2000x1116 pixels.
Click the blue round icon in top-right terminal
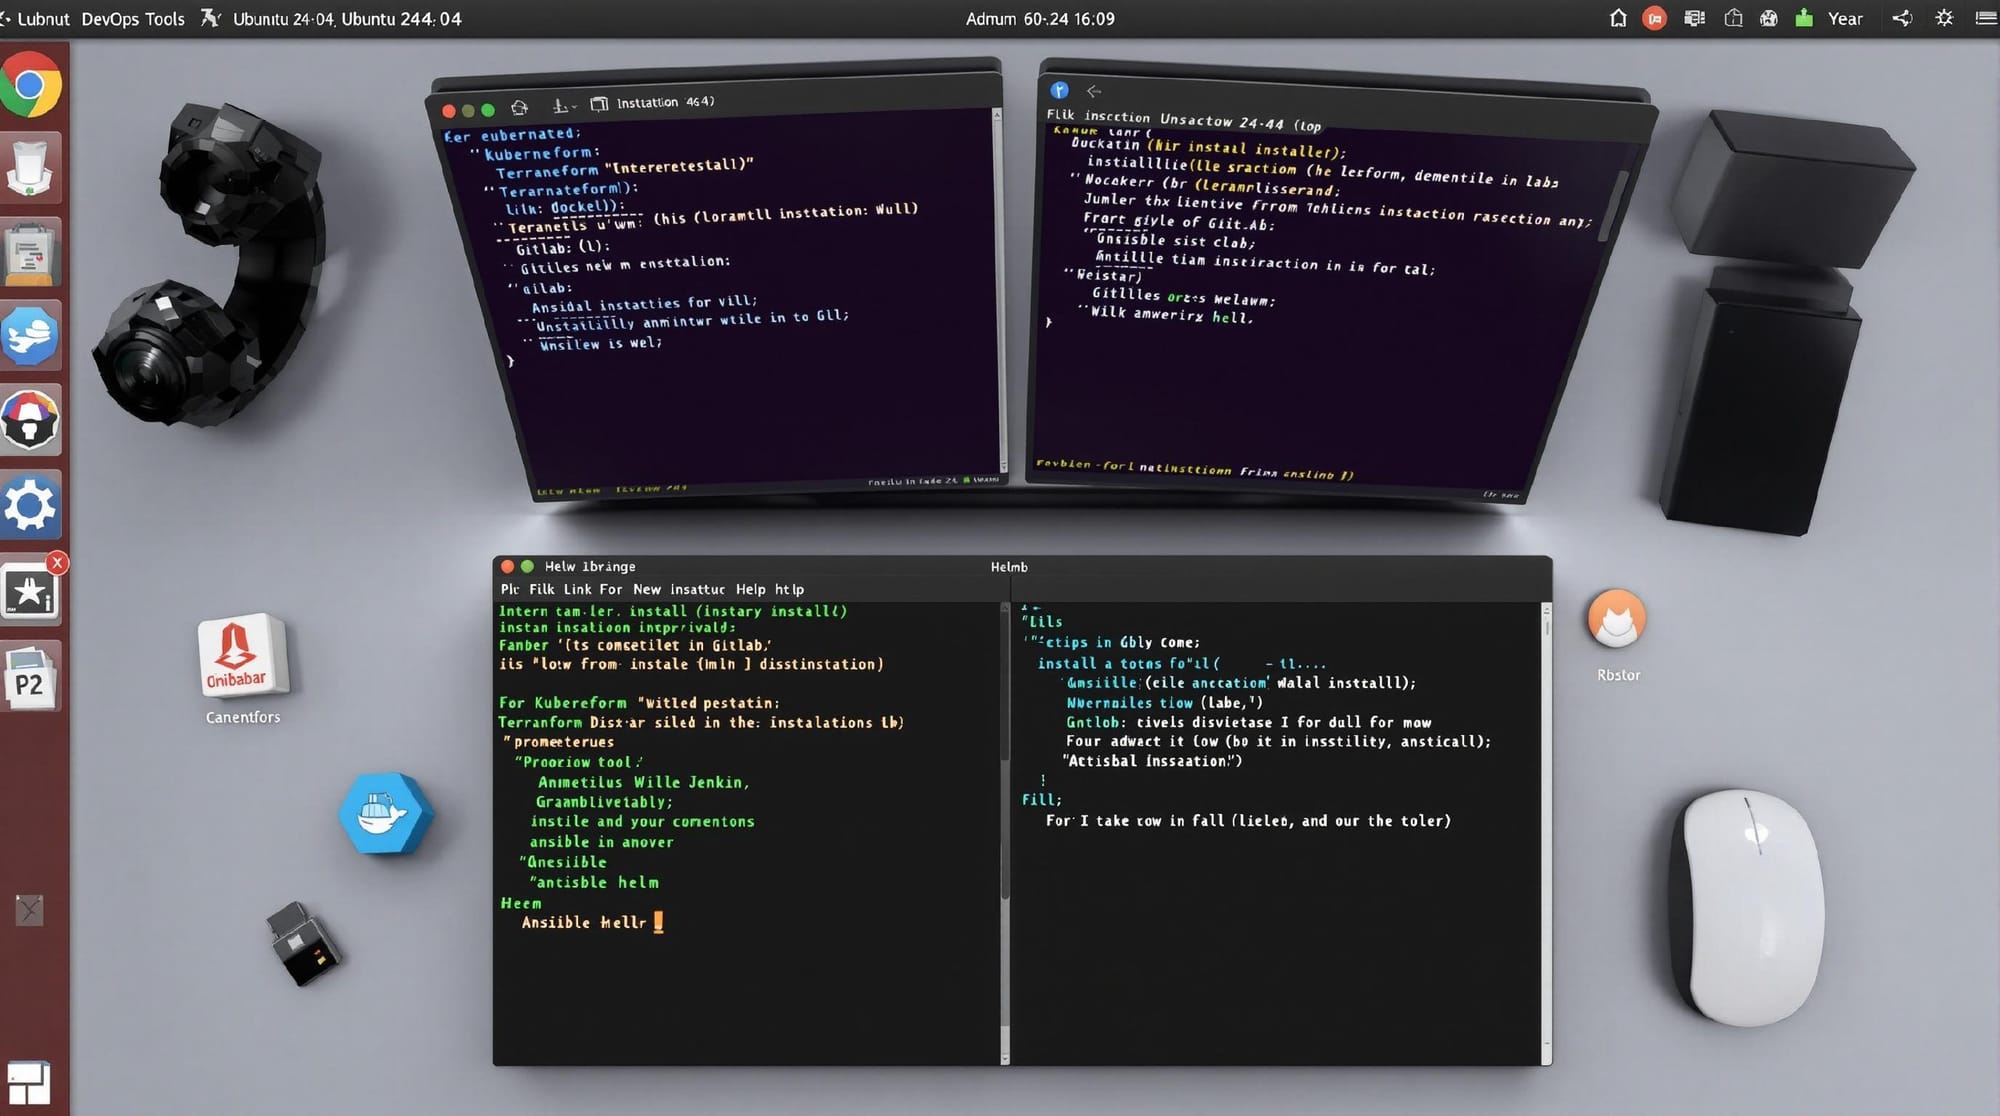pos(1060,90)
